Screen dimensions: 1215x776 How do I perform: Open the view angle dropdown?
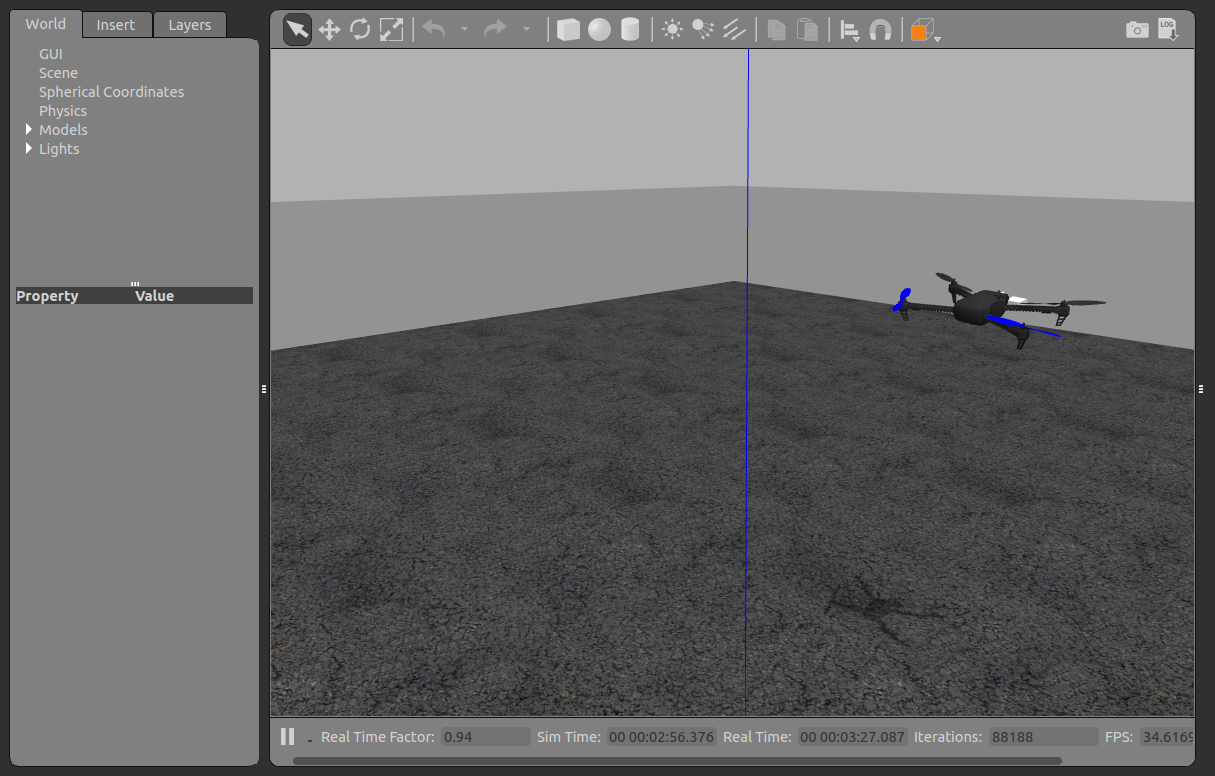click(x=924, y=31)
